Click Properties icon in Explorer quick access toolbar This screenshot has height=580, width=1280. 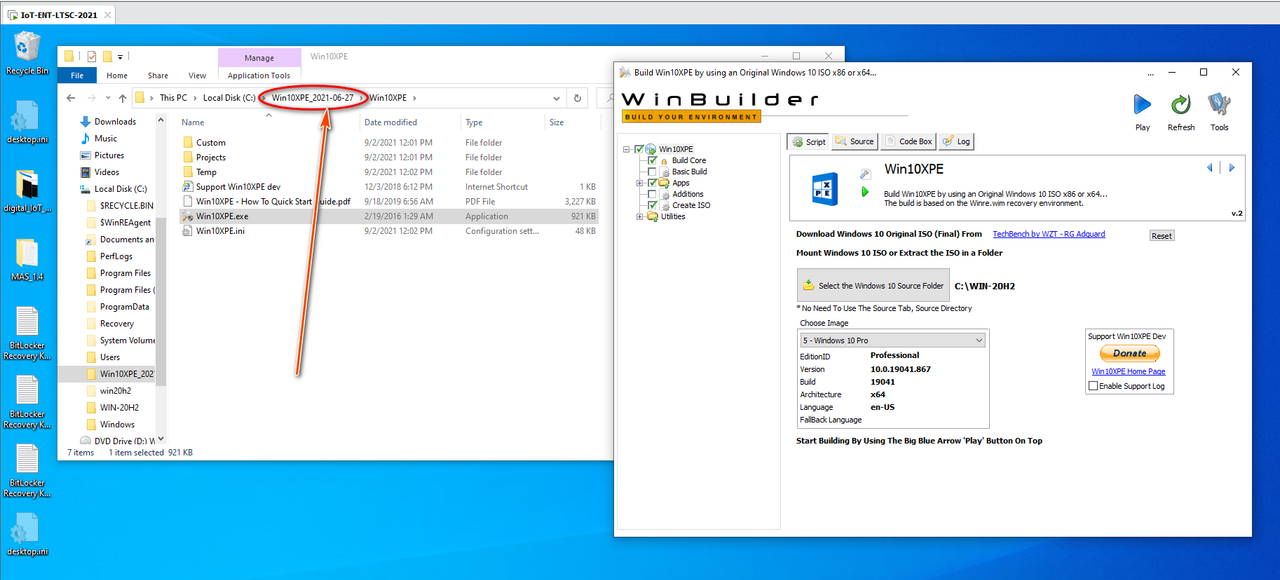click(92, 57)
